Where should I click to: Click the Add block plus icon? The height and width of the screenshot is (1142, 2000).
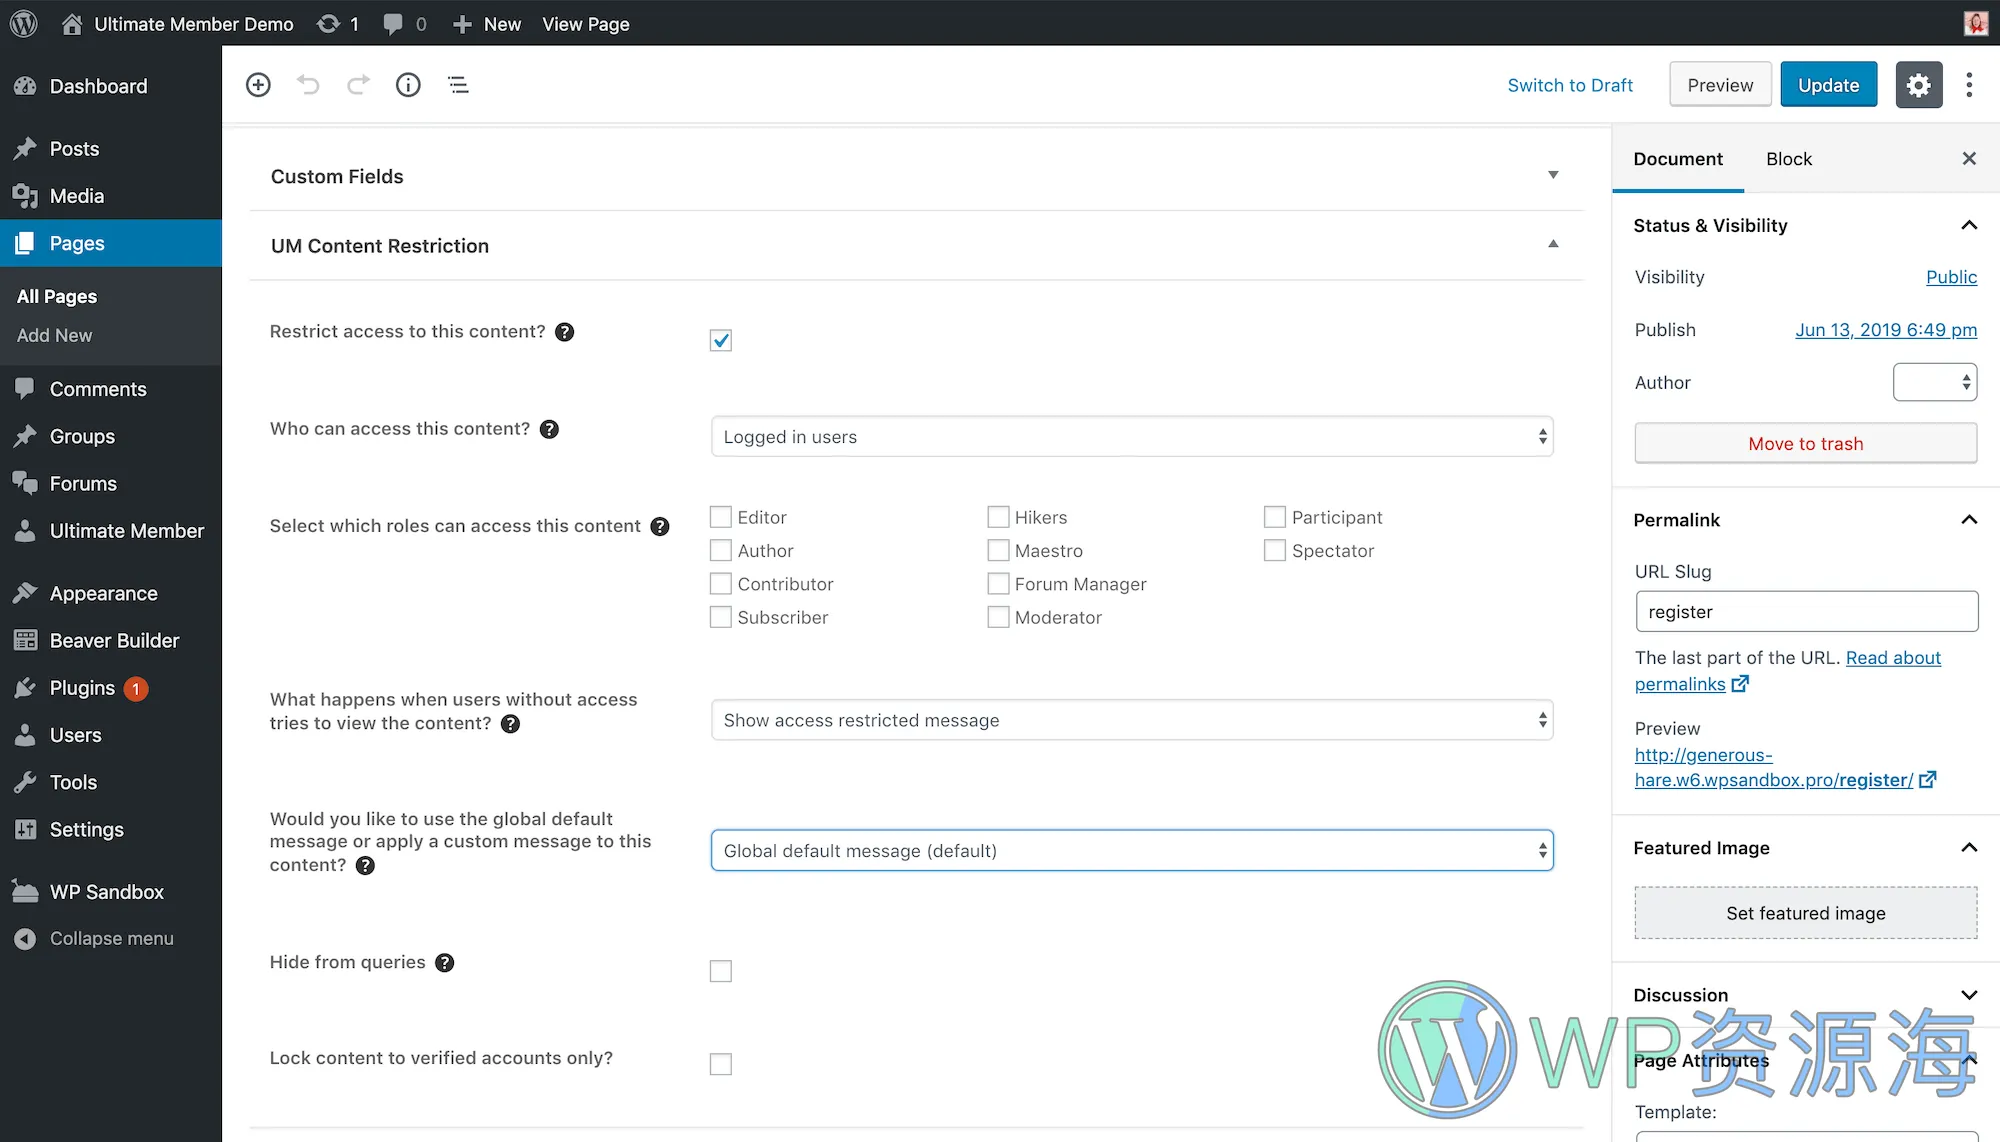click(x=258, y=85)
